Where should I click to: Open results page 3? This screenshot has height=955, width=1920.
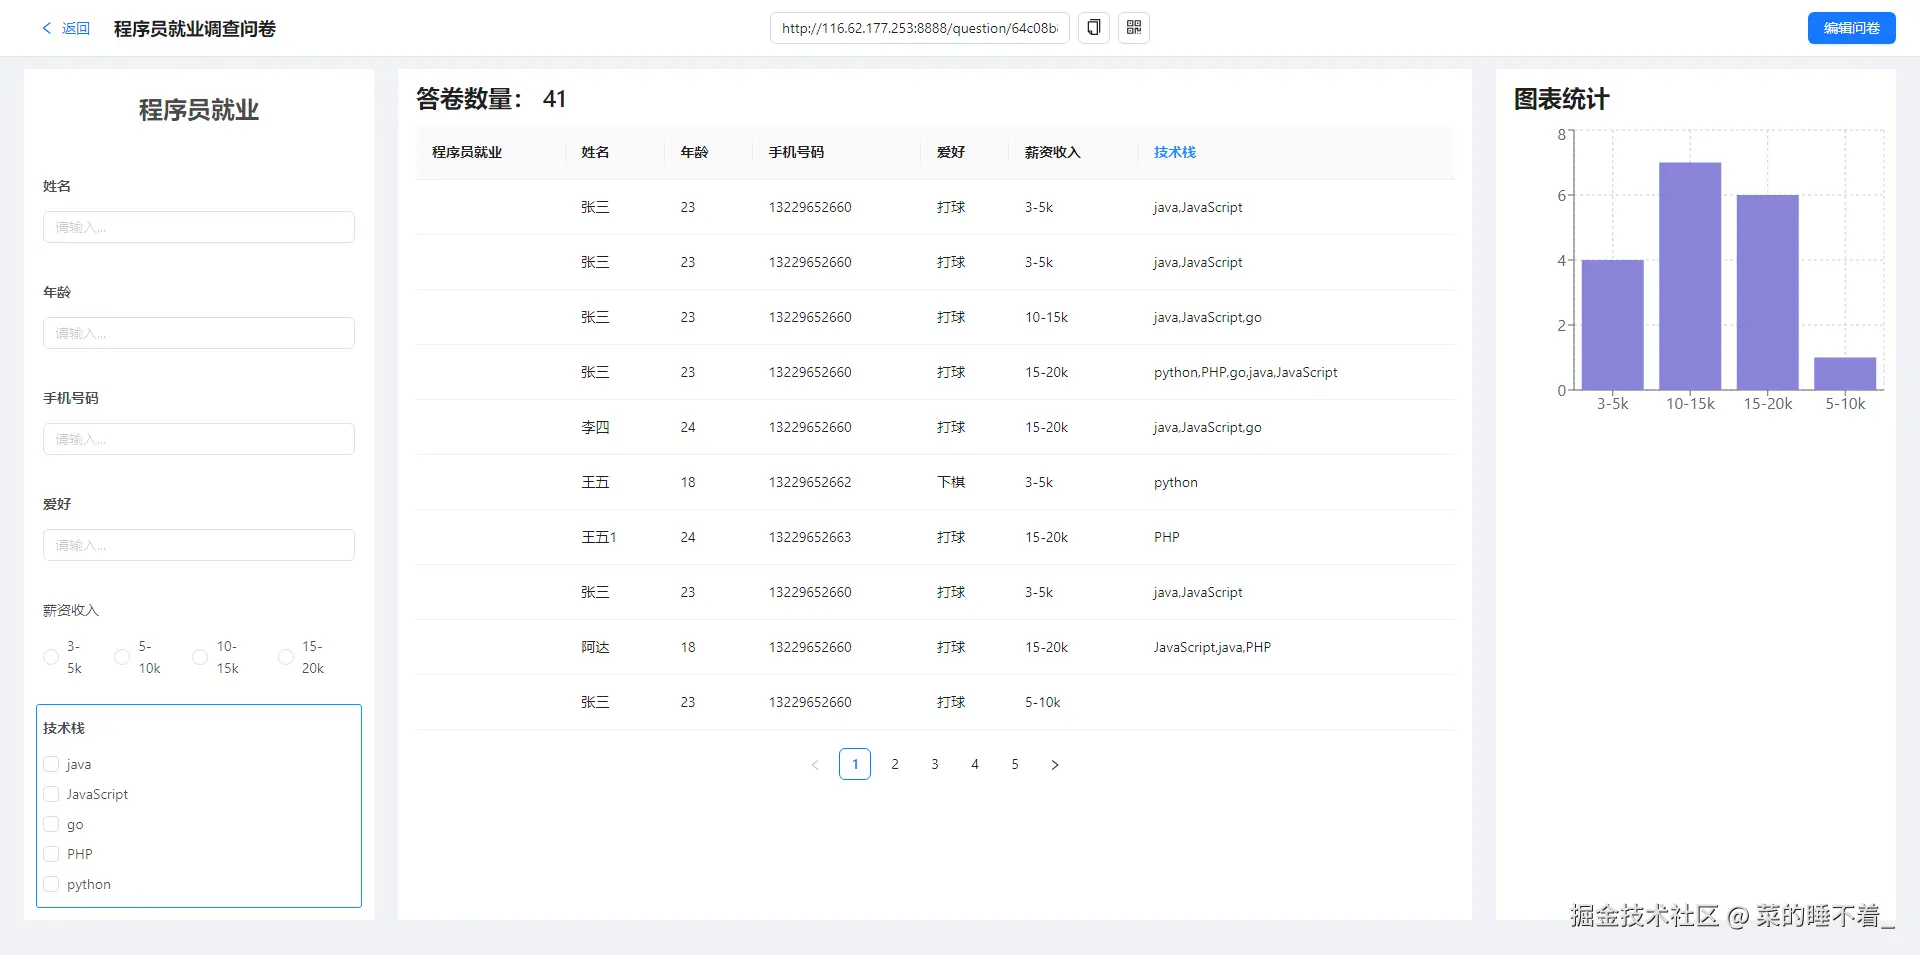click(935, 764)
